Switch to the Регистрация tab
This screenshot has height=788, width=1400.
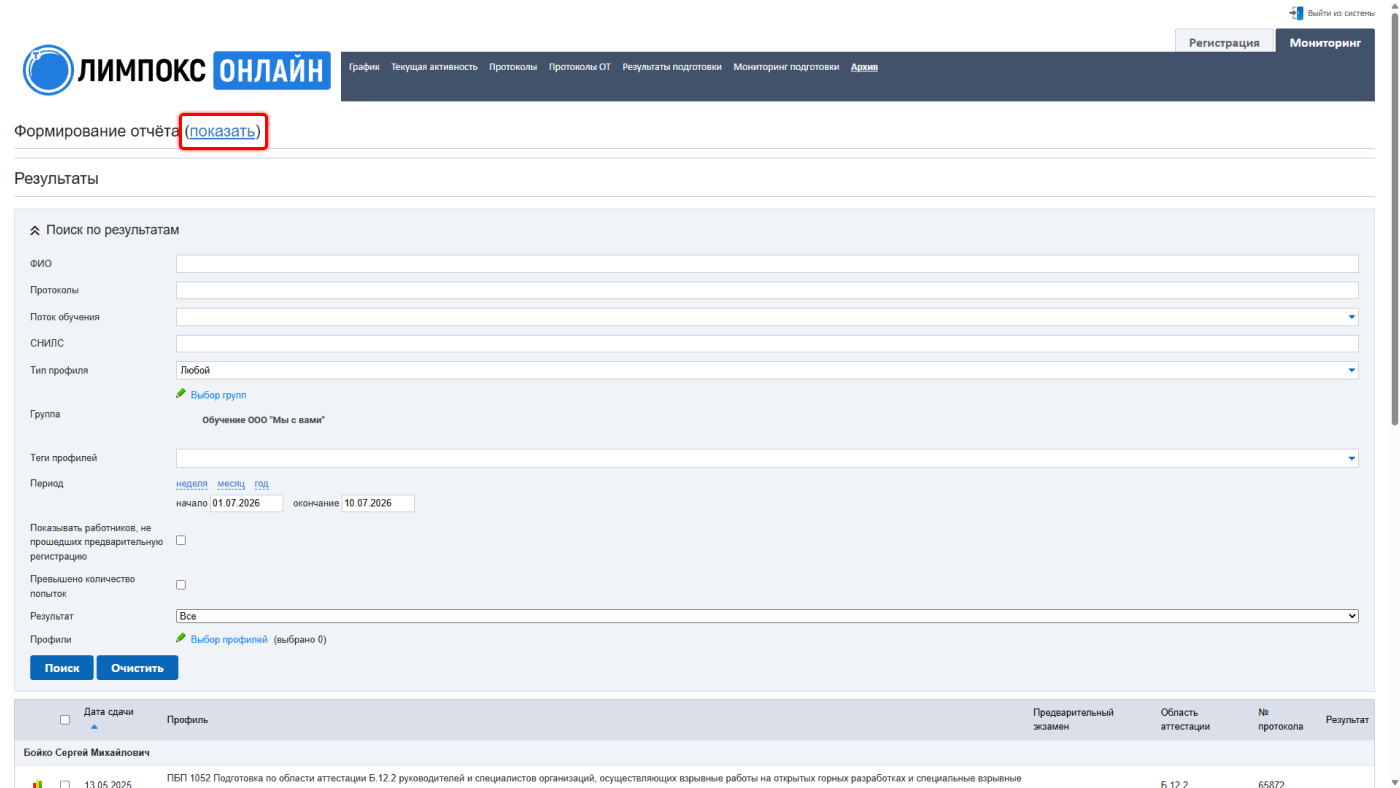pyautogui.click(x=1224, y=43)
